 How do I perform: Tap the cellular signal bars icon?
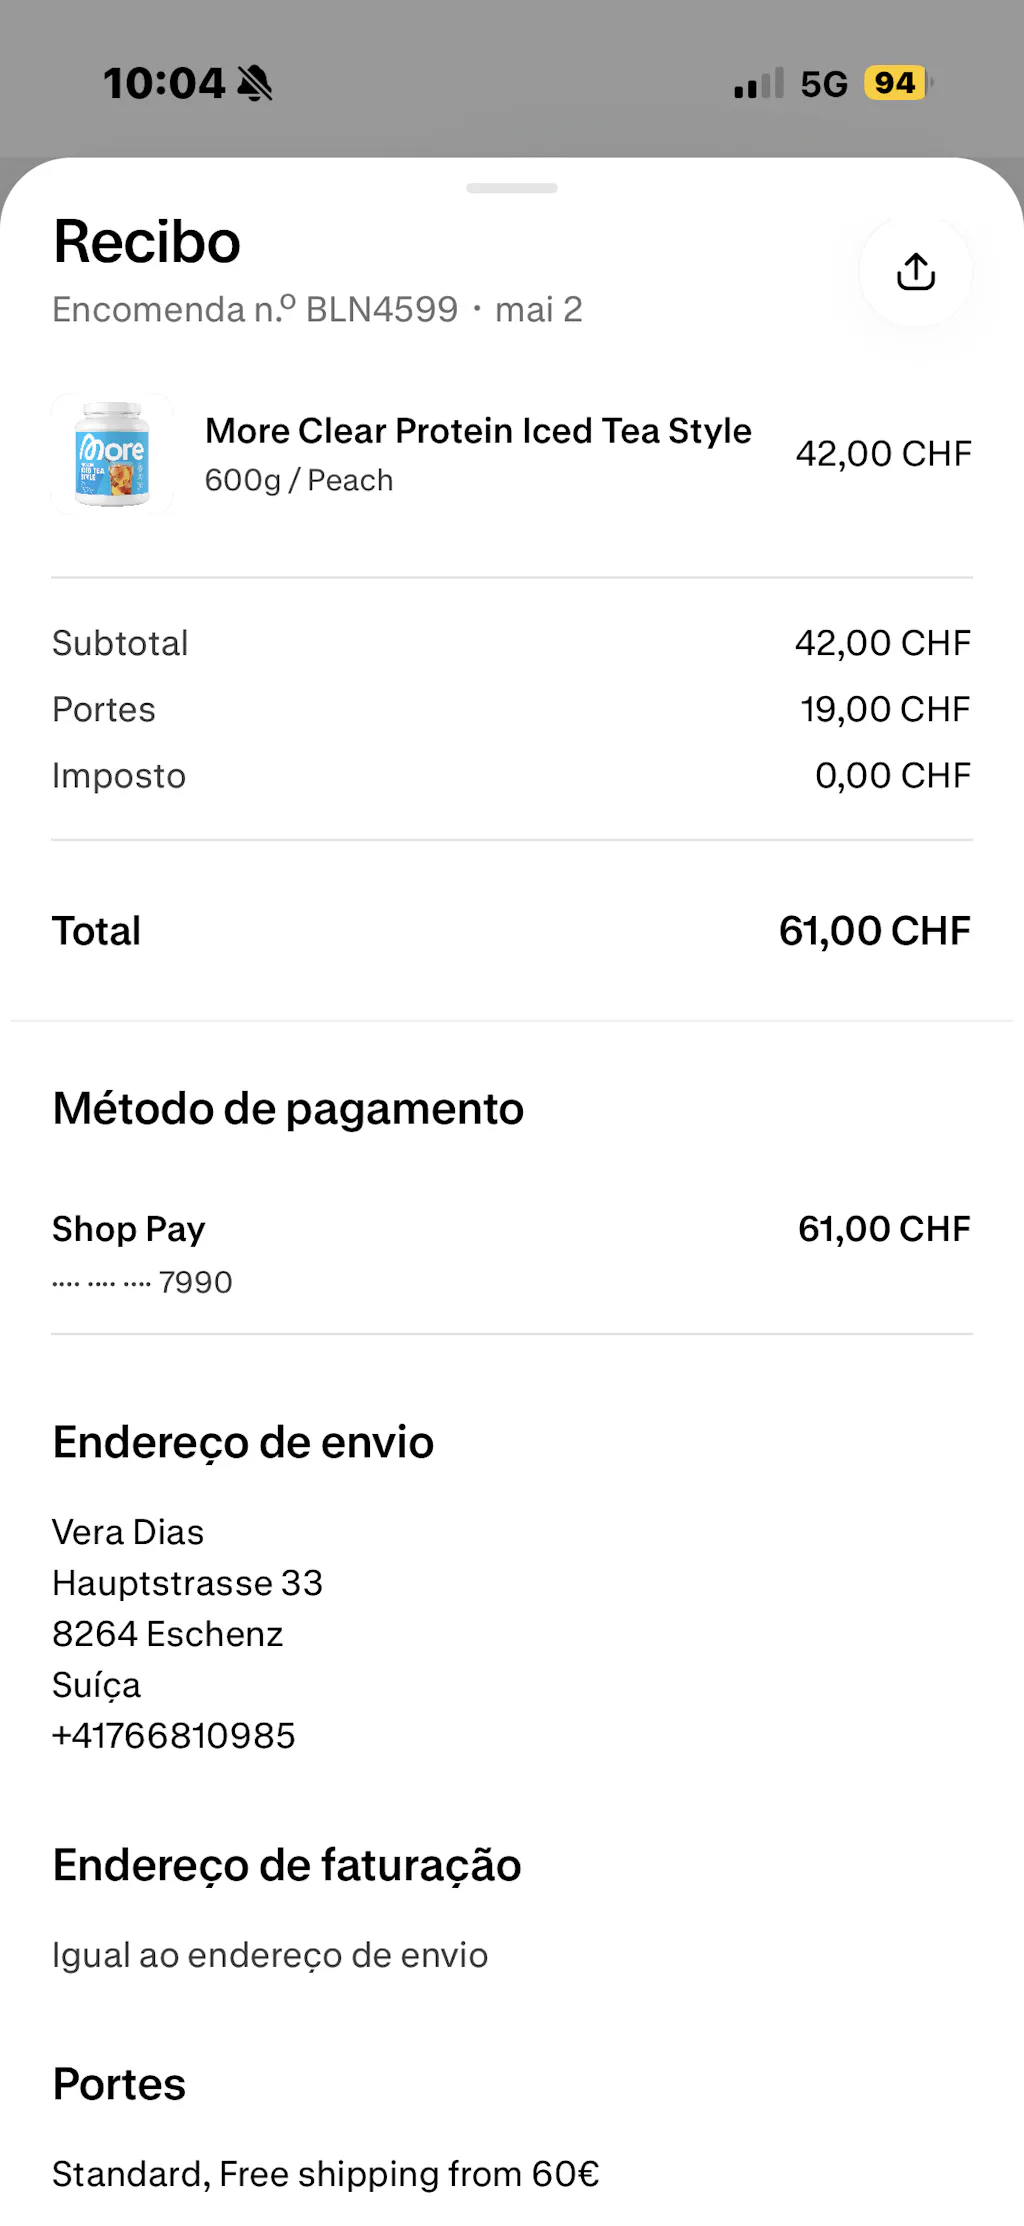coord(759,84)
